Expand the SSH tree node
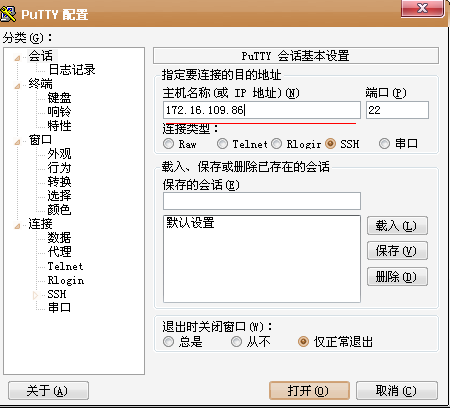The image size is (450, 411). (x=36, y=295)
